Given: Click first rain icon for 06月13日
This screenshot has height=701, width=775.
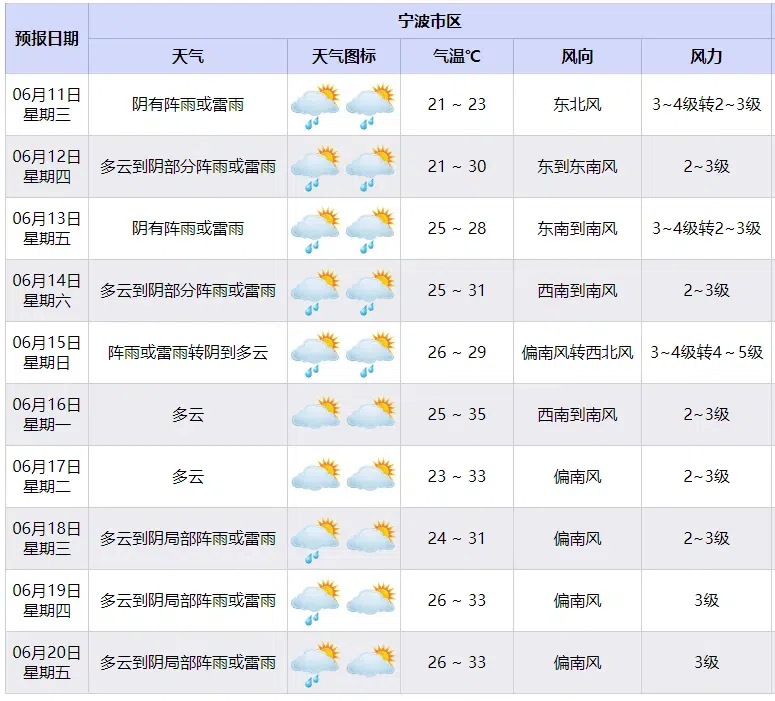Looking at the screenshot, I should coord(315,230).
